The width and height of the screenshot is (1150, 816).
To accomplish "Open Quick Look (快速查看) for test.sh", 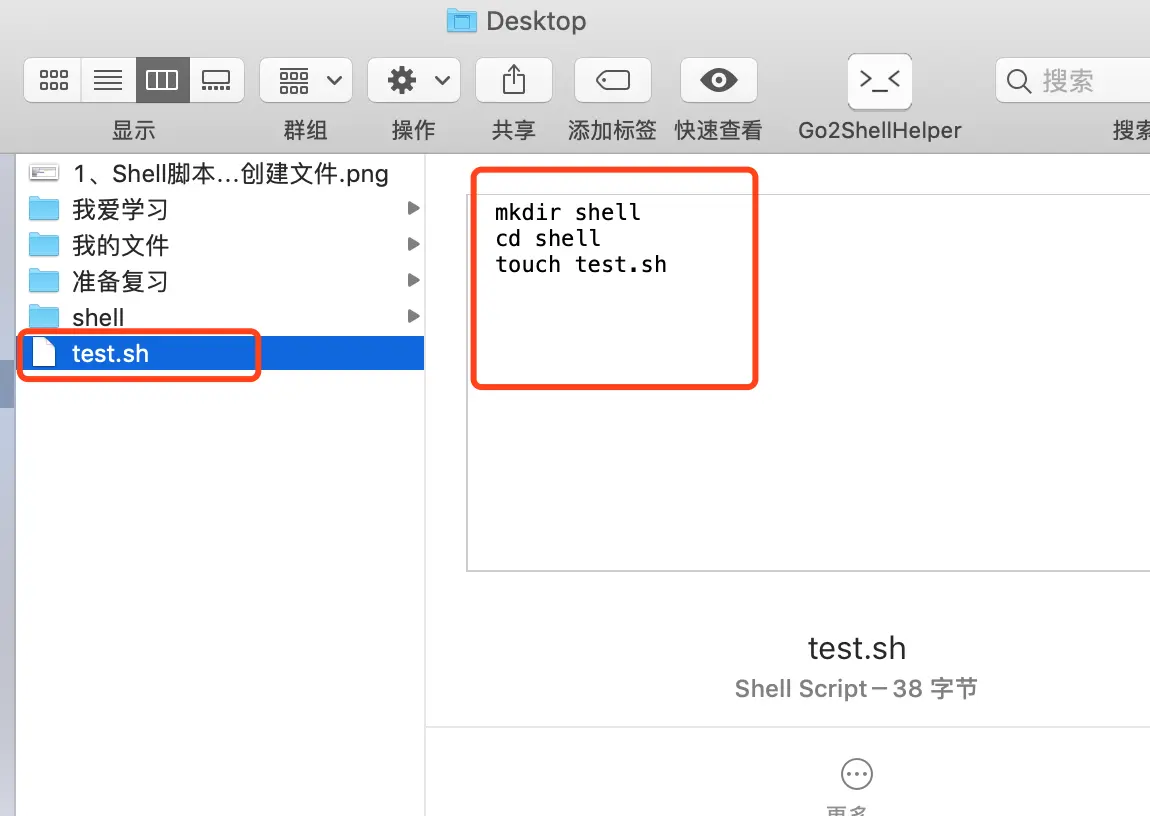I will click(x=718, y=80).
